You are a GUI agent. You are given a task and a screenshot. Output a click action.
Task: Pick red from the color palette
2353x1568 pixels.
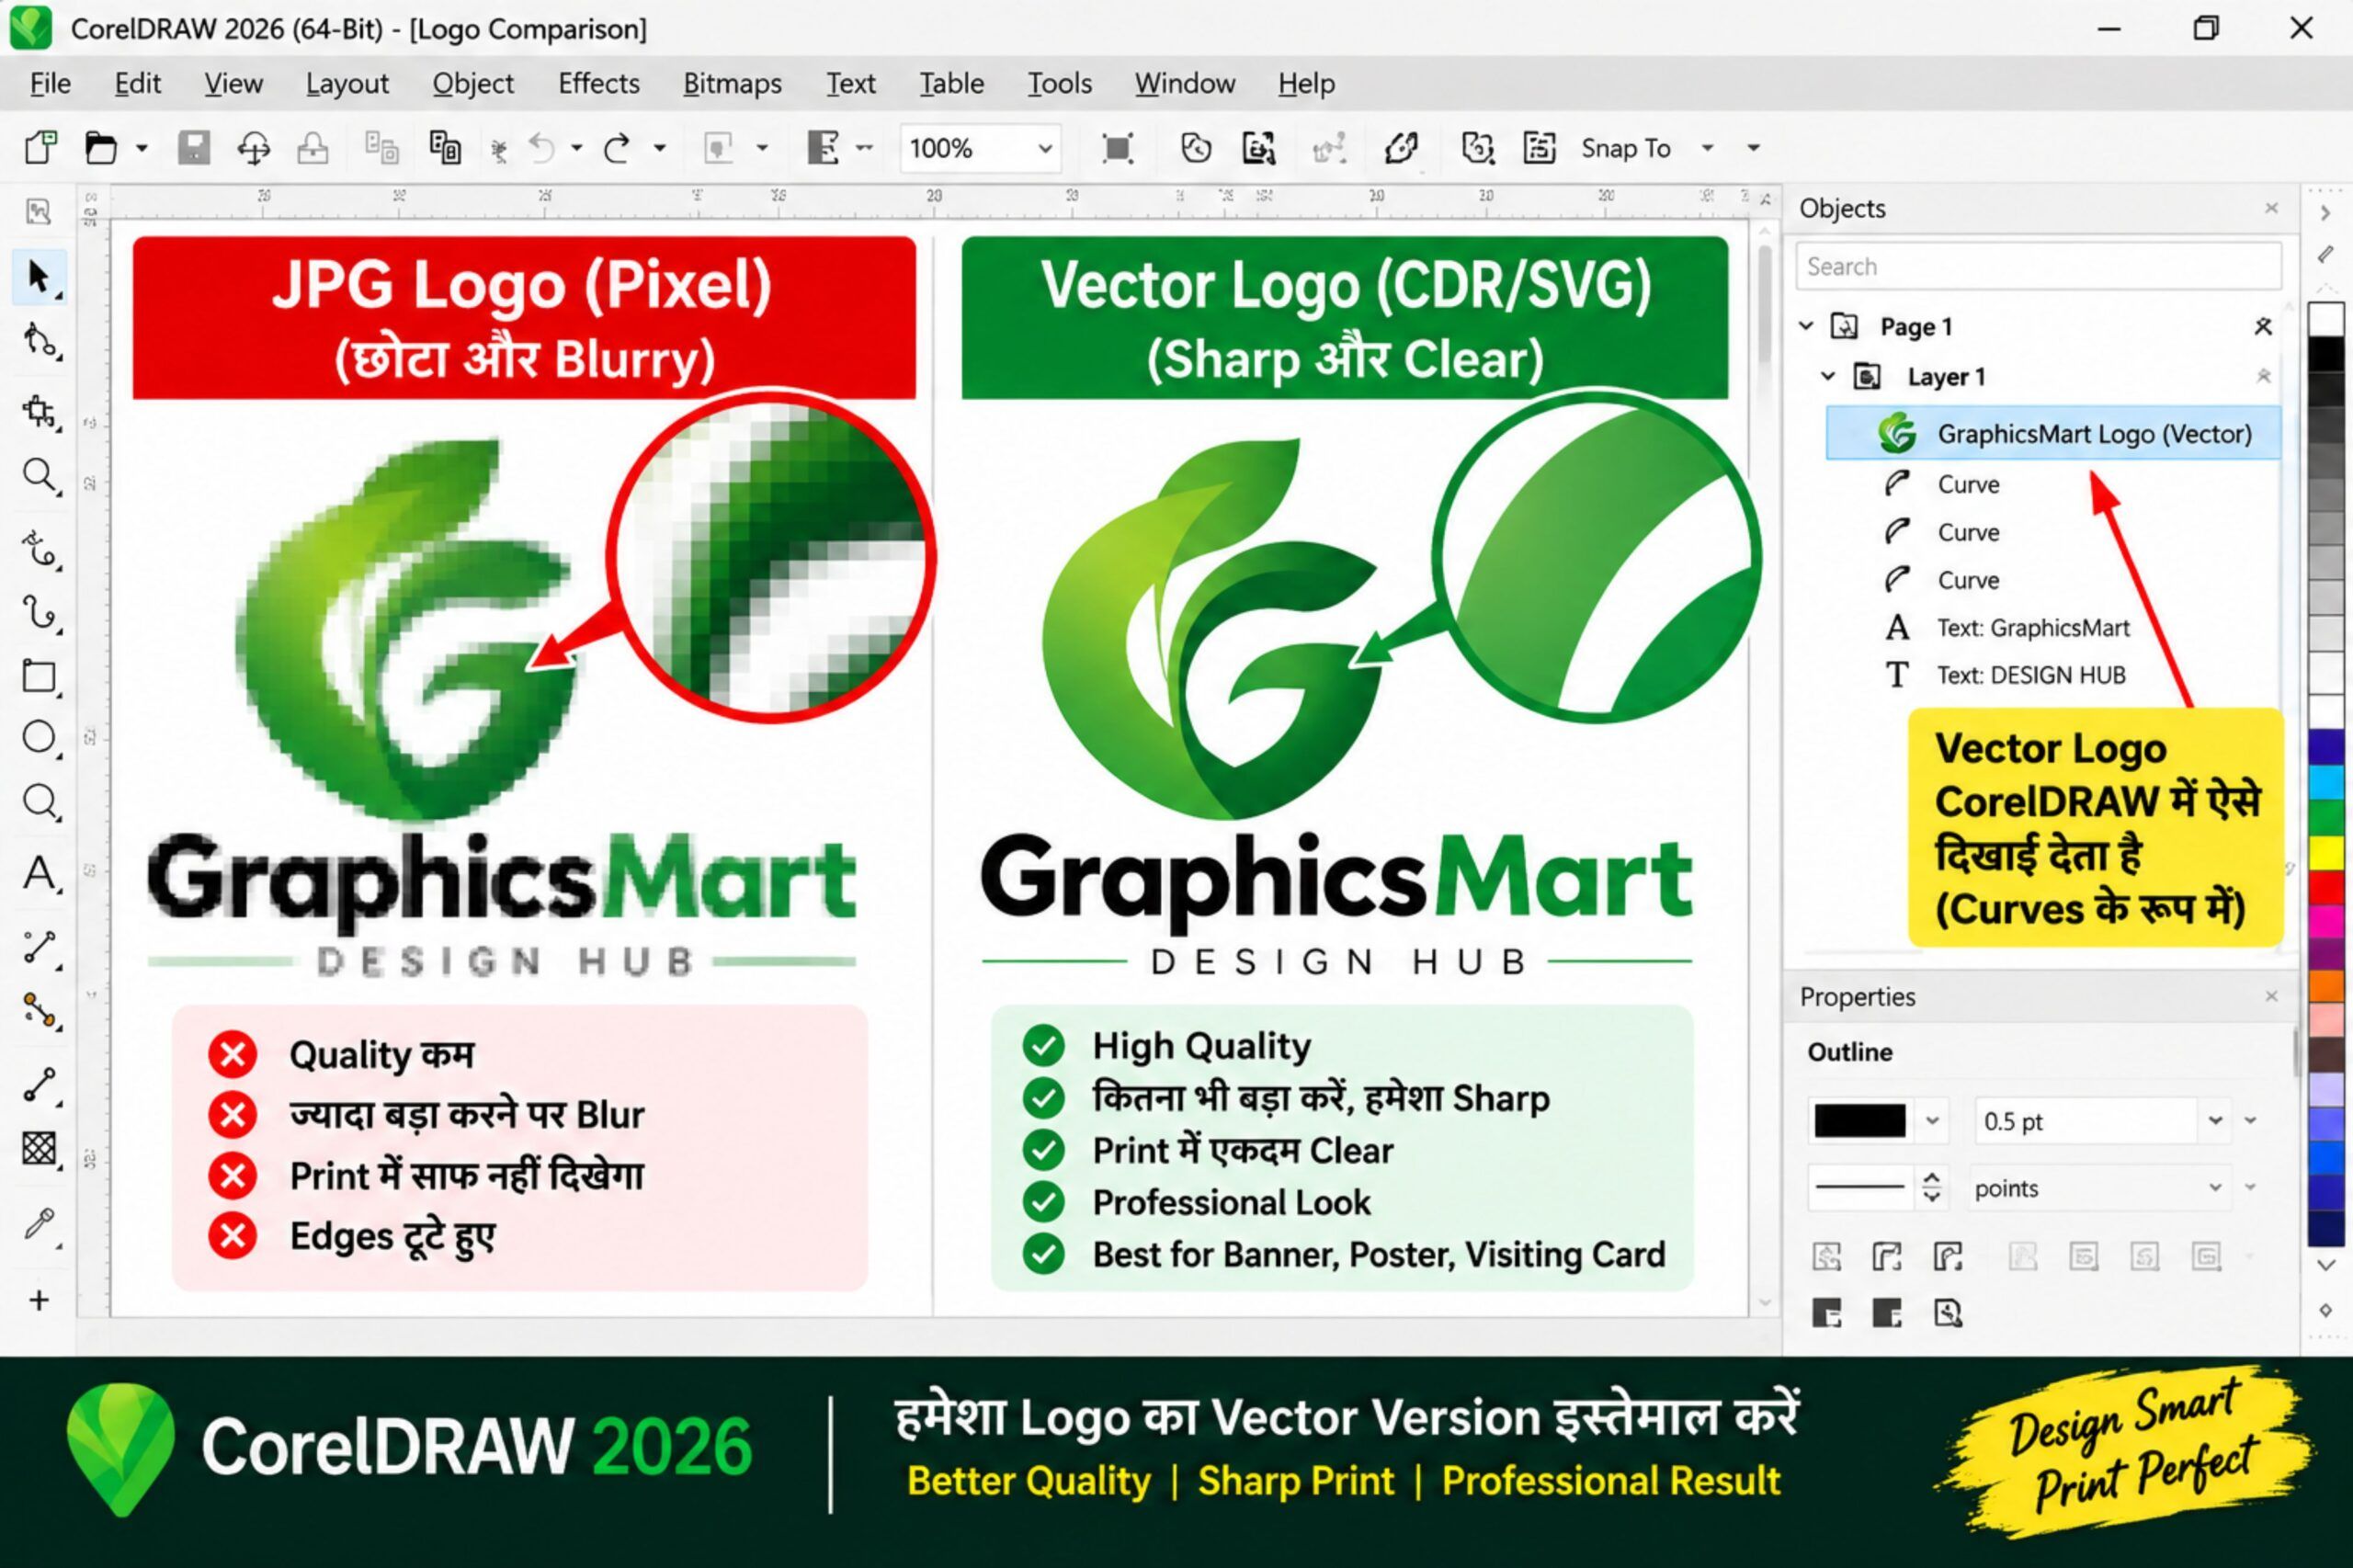pyautogui.click(x=2326, y=887)
